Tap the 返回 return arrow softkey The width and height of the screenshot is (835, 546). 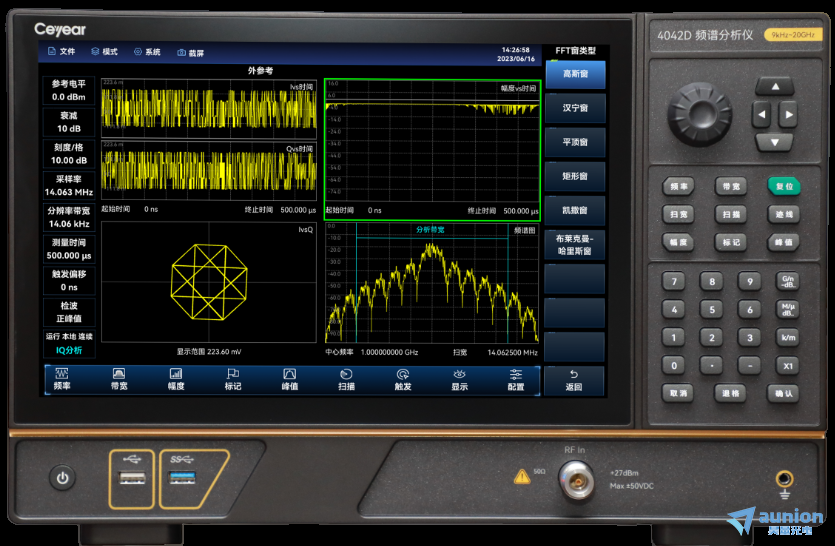574,380
